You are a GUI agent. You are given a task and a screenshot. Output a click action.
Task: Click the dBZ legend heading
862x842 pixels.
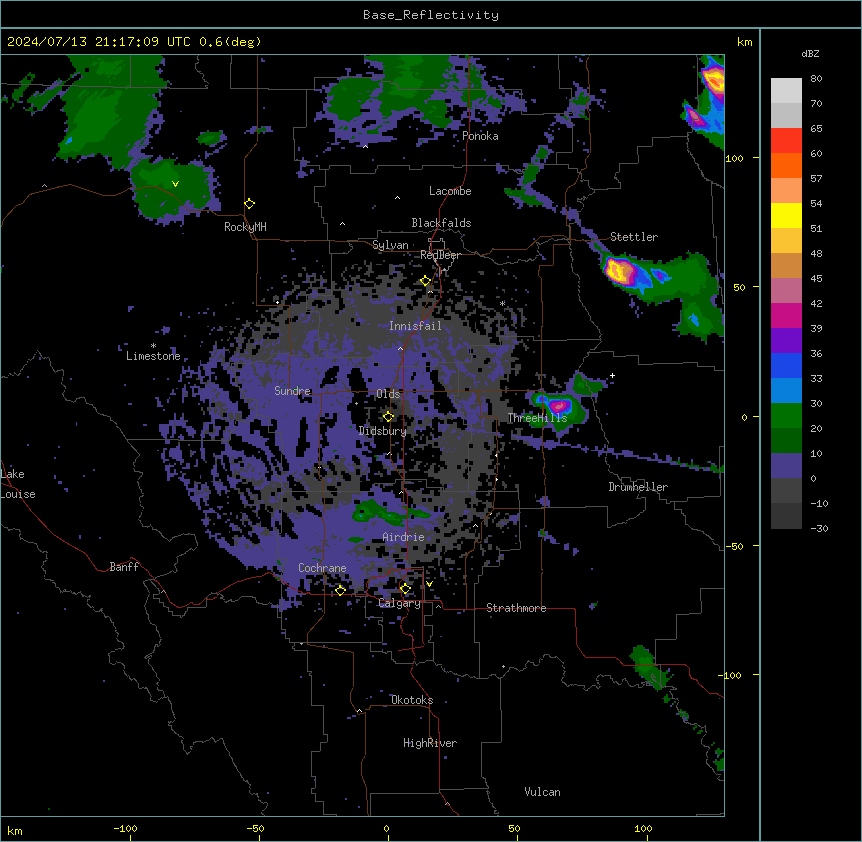click(x=810, y=54)
